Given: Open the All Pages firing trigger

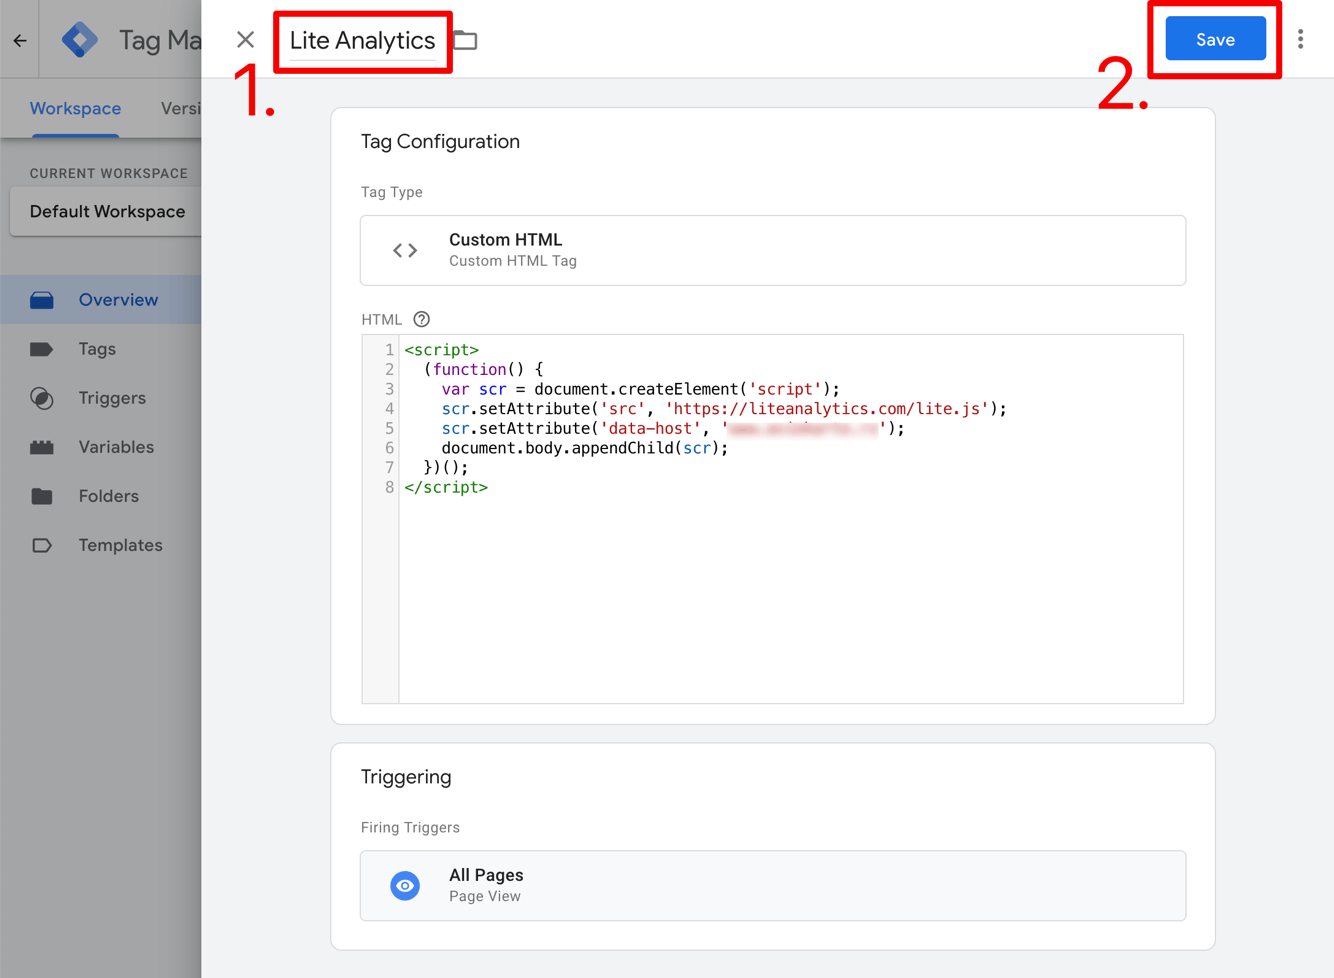Looking at the screenshot, I should coord(773,886).
